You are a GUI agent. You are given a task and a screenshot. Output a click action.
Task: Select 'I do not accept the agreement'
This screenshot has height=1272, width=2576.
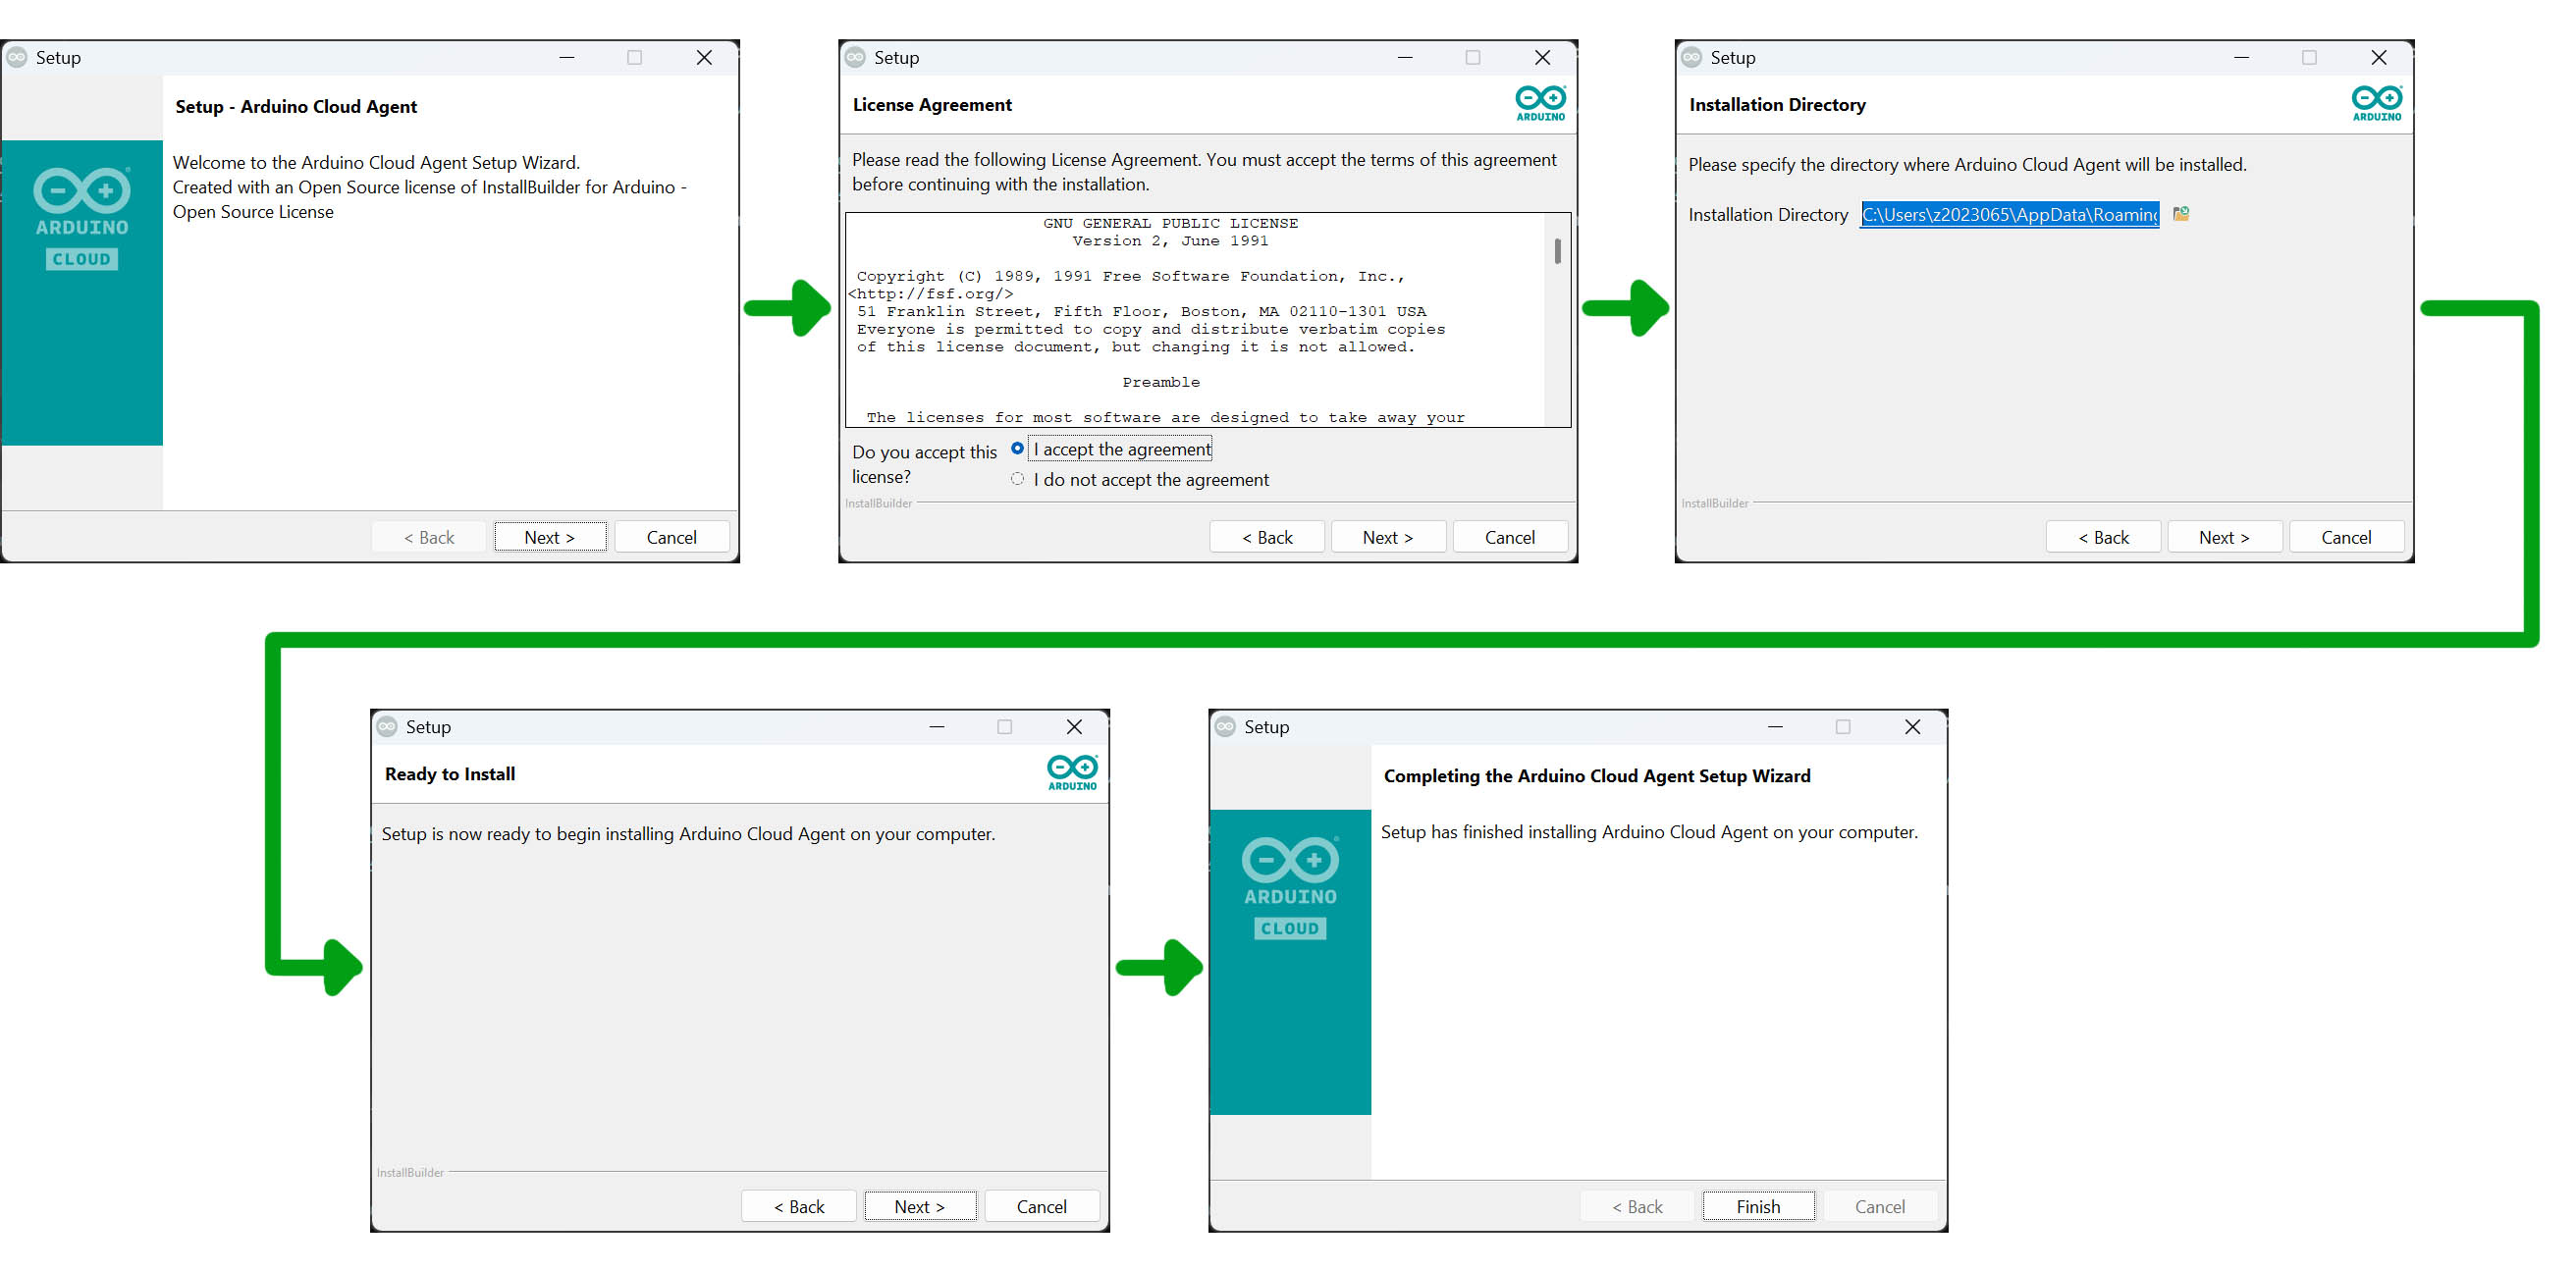tap(1017, 479)
